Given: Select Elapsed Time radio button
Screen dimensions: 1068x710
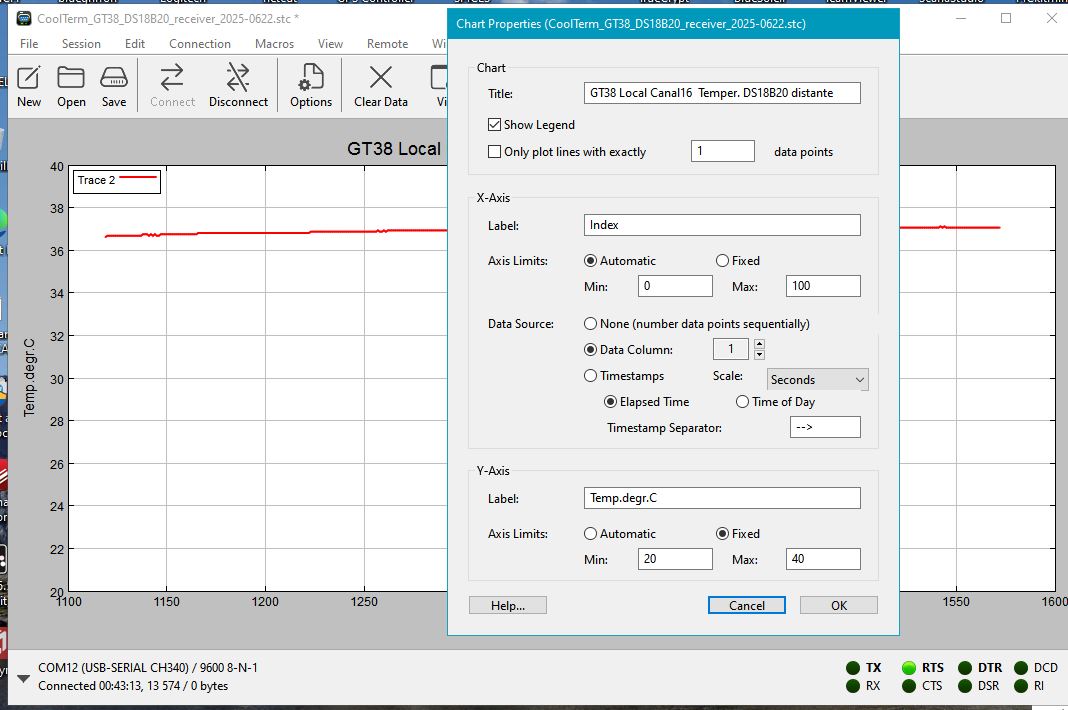Looking at the screenshot, I should [x=611, y=402].
